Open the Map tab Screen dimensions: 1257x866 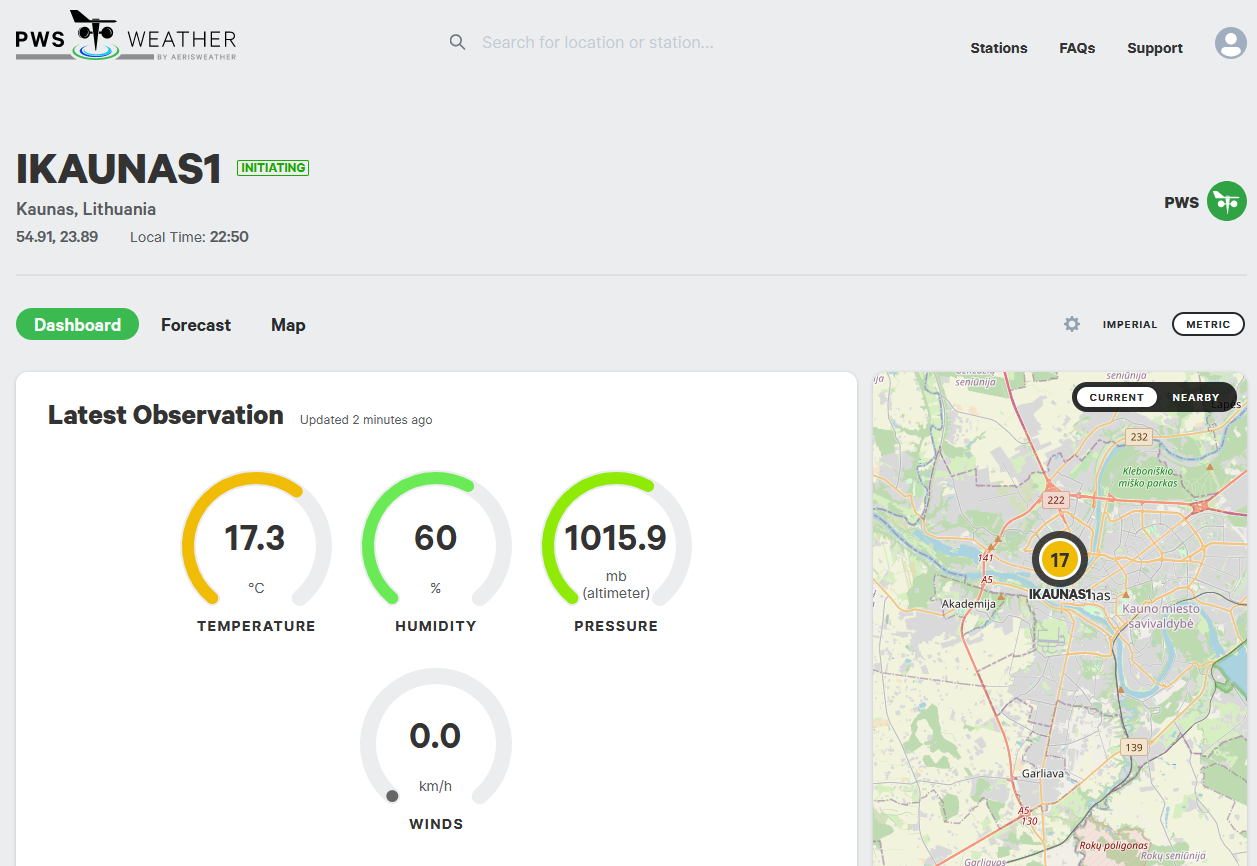click(288, 325)
